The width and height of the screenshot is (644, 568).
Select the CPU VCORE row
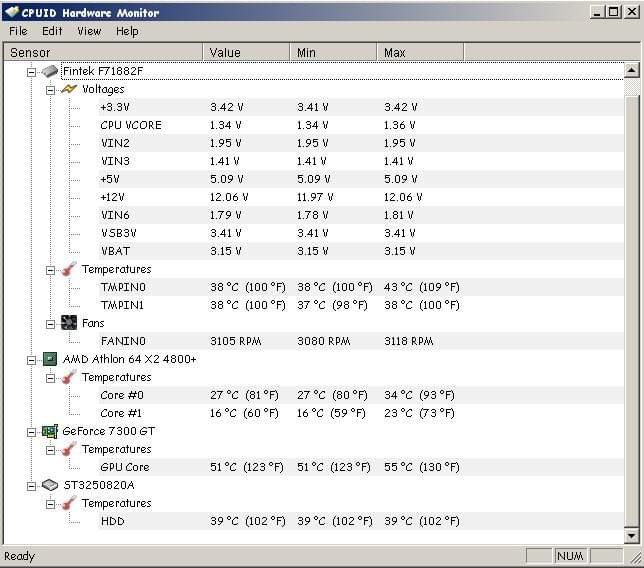[x=361, y=125]
